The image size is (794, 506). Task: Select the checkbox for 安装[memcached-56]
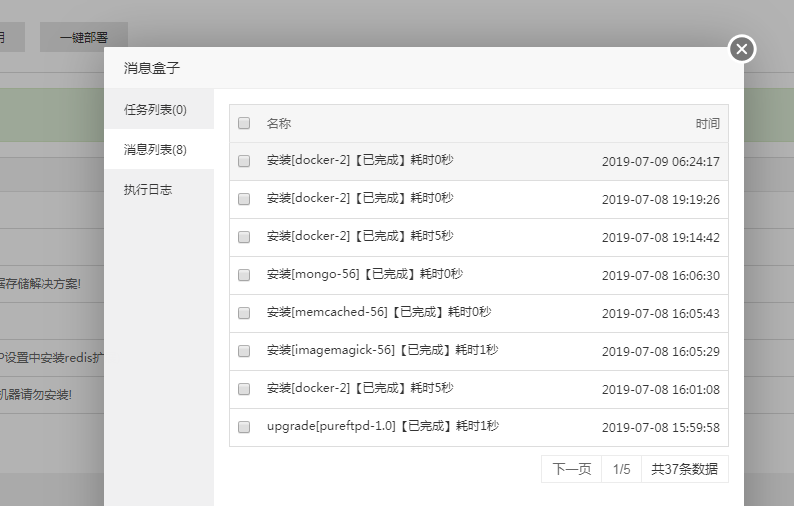[x=244, y=313]
